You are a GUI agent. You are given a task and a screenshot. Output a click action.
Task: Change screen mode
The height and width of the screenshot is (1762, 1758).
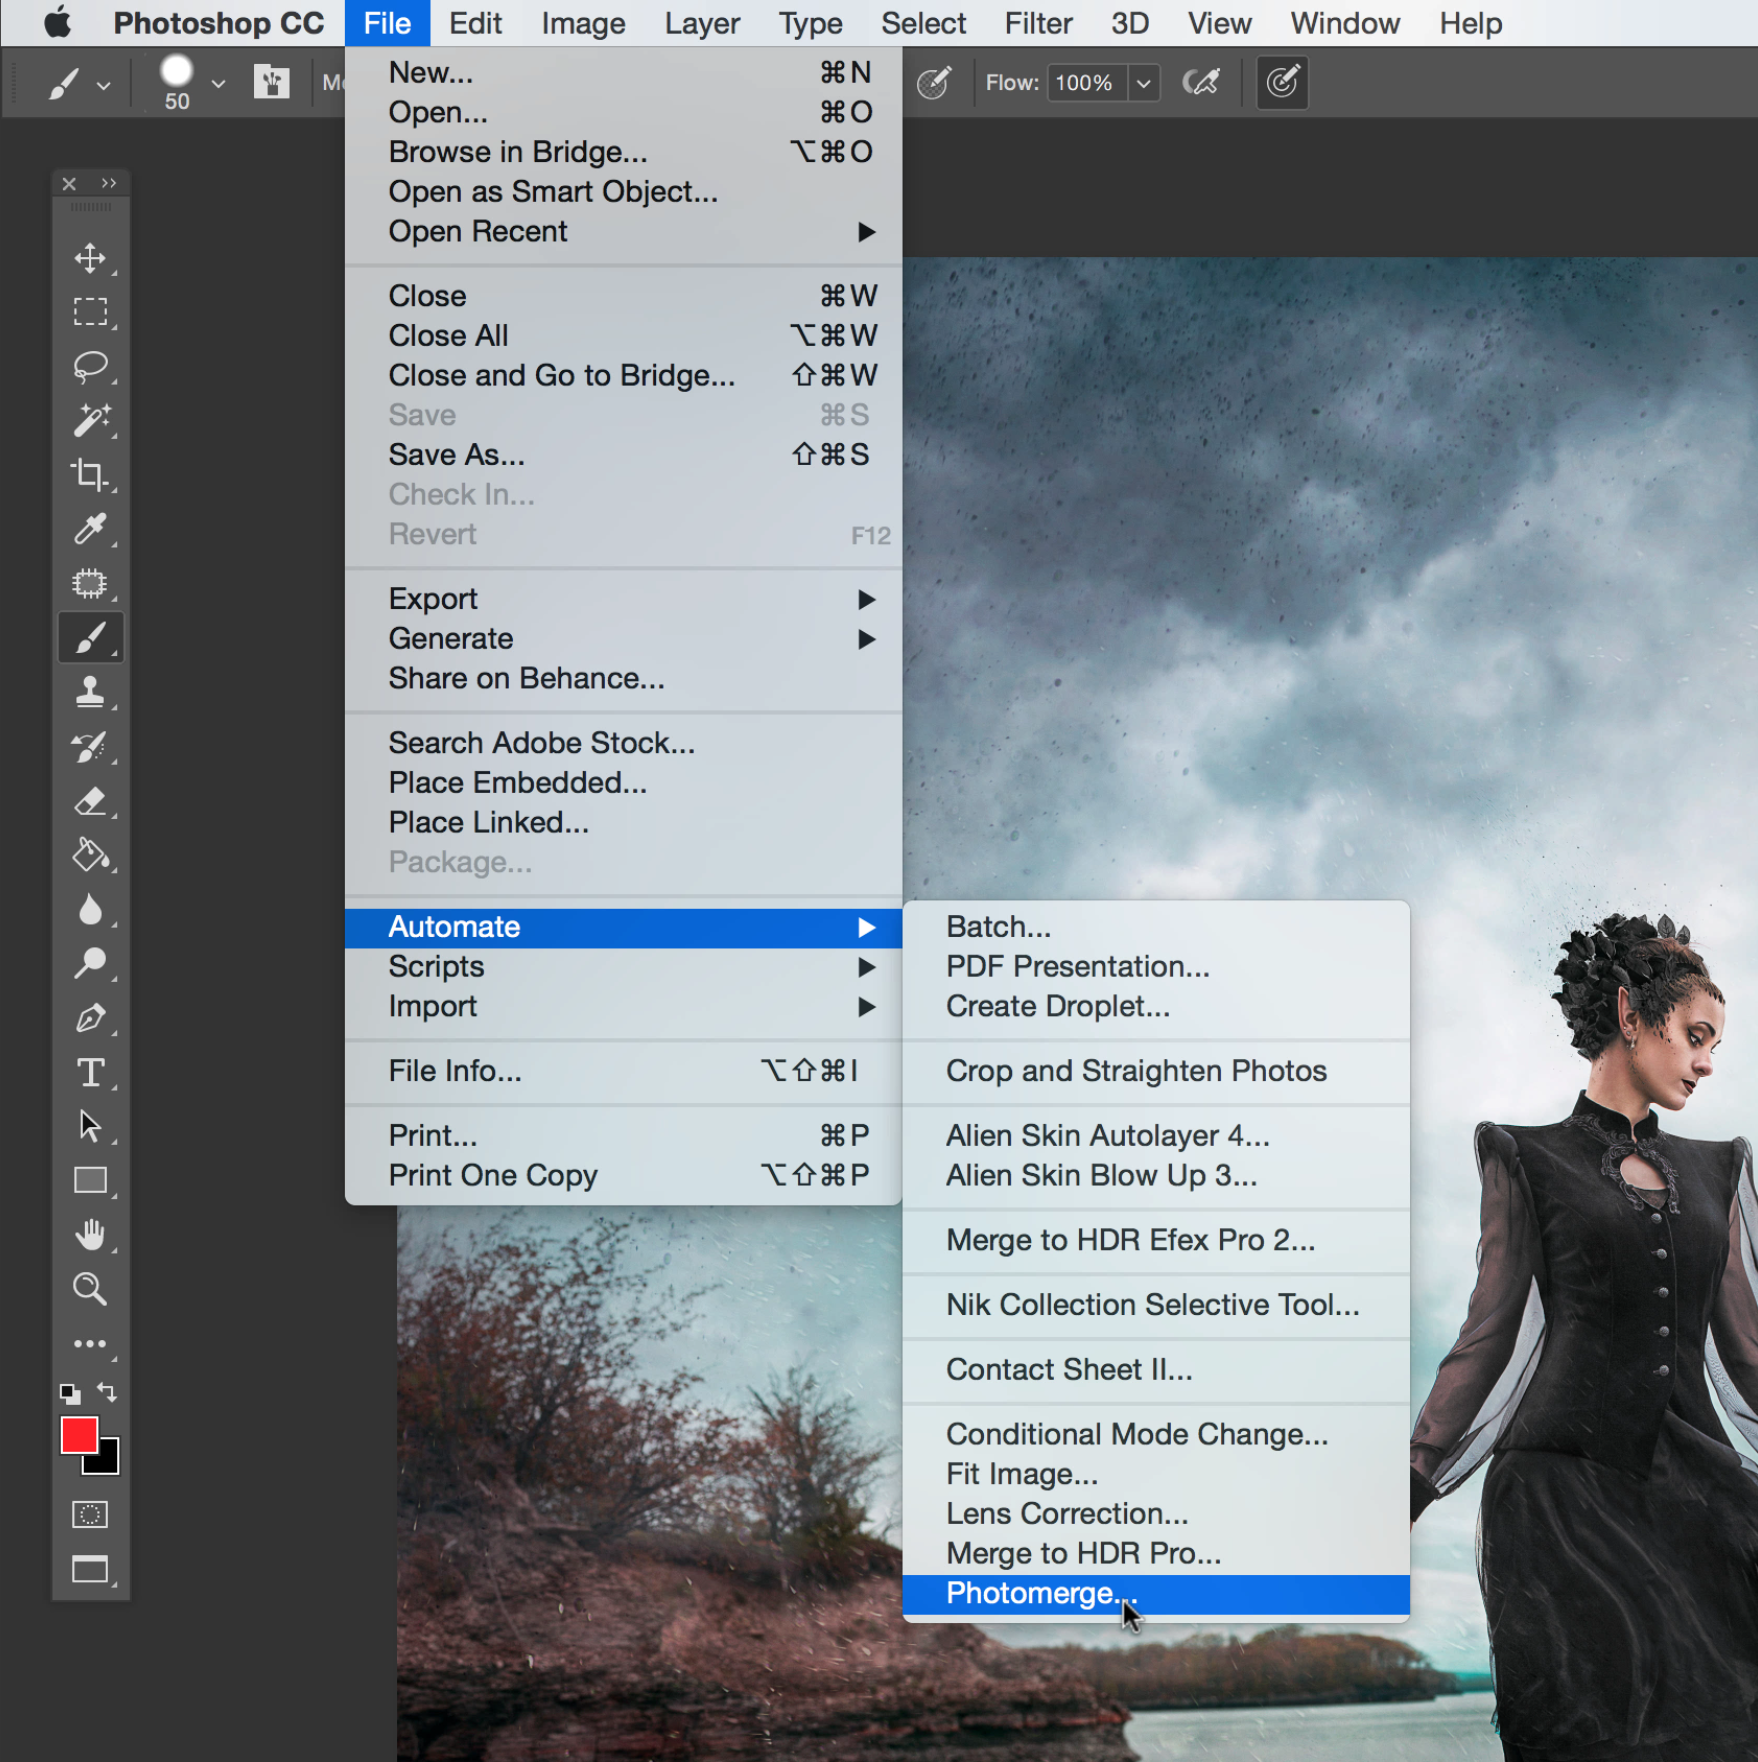click(x=90, y=1569)
